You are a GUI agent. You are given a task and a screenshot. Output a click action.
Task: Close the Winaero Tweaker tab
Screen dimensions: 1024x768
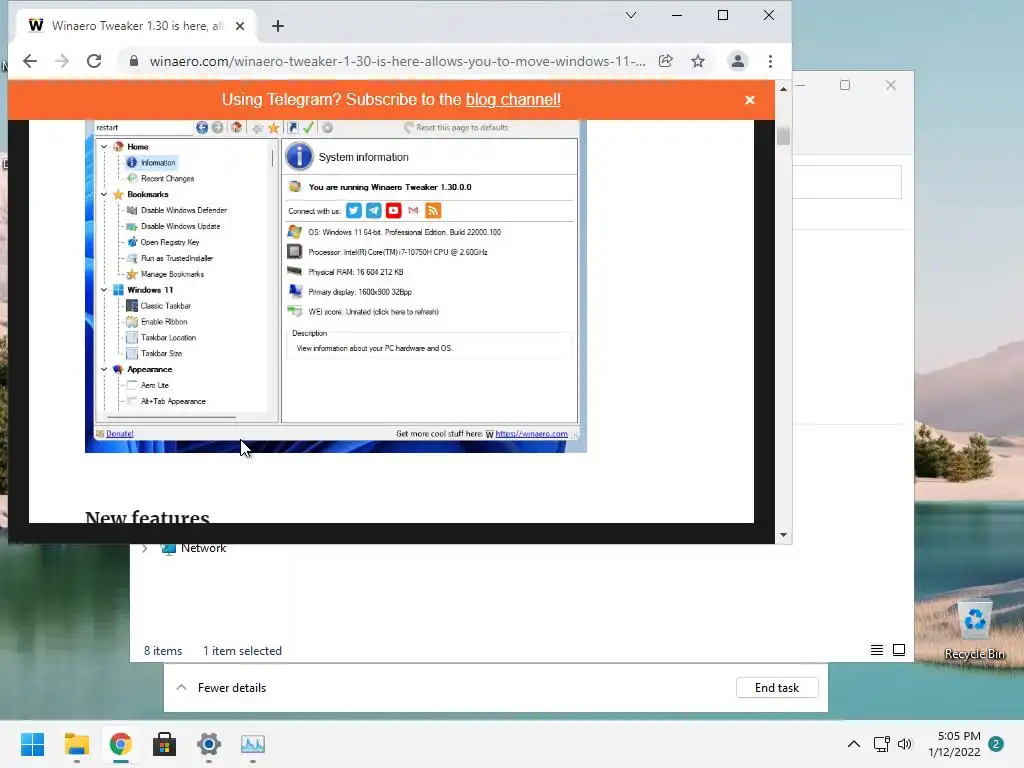(x=240, y=26)
